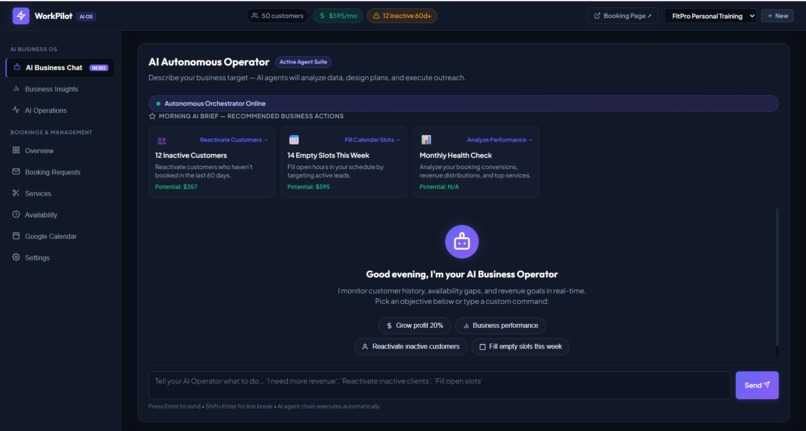Click the $595/mo revenue badge
The image size is (806, 431).
pos(338,16)
